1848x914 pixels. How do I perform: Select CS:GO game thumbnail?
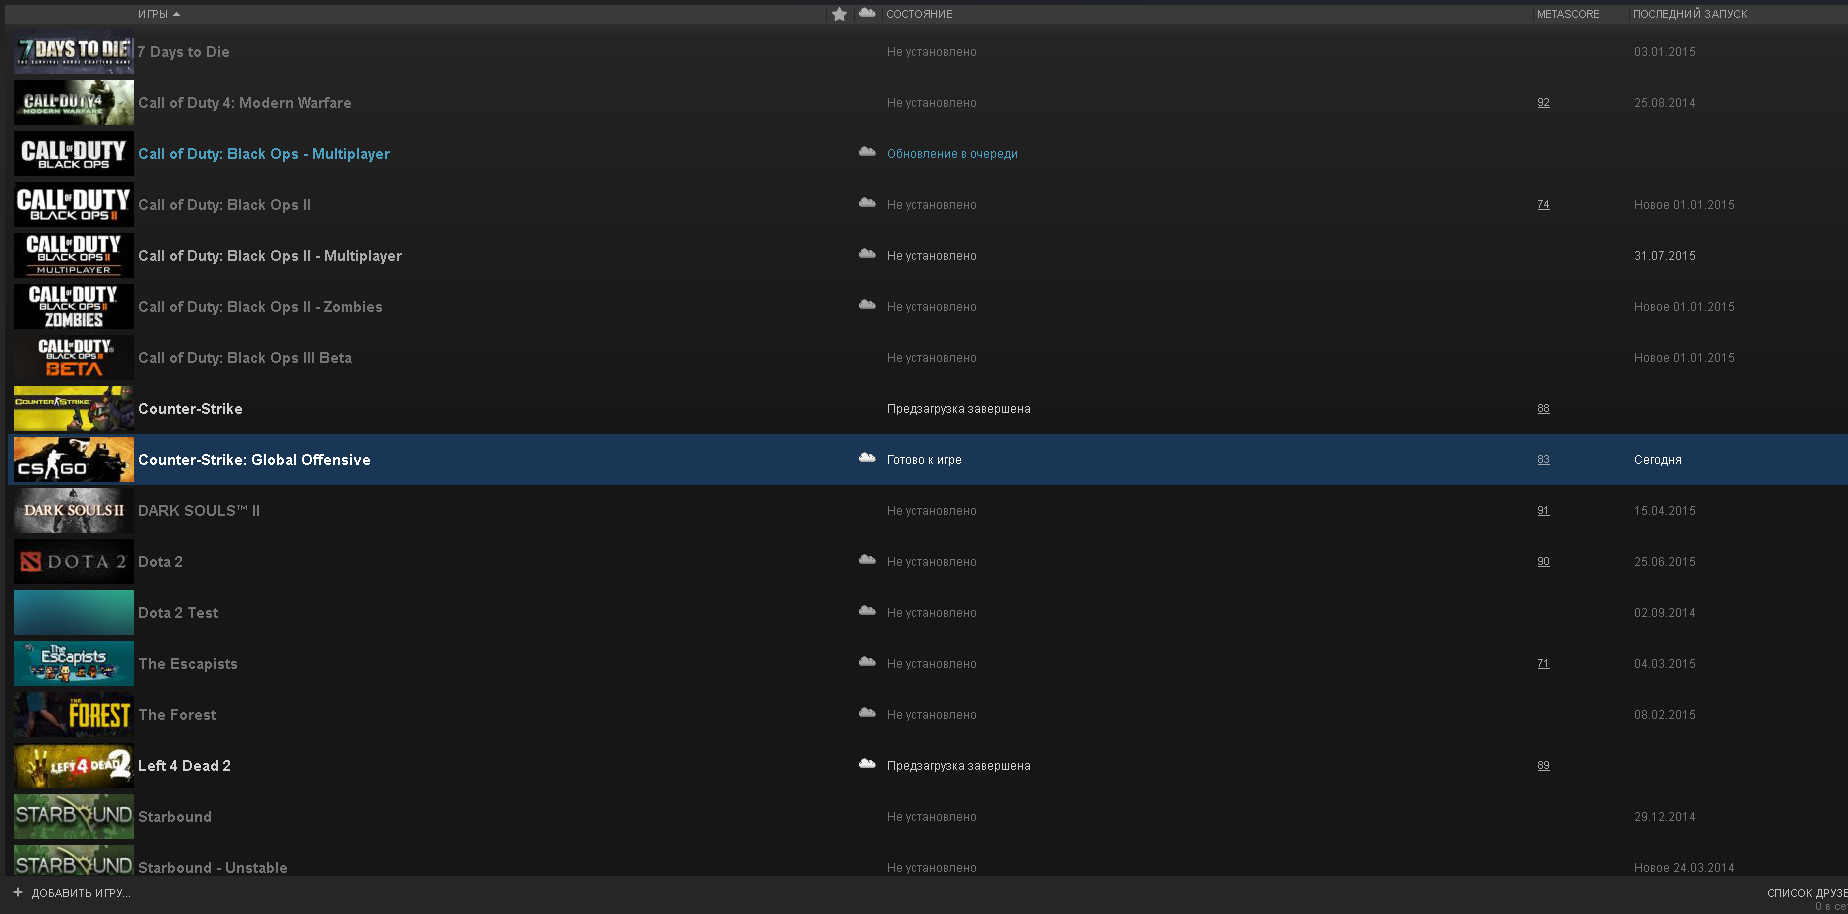(74, 460)
